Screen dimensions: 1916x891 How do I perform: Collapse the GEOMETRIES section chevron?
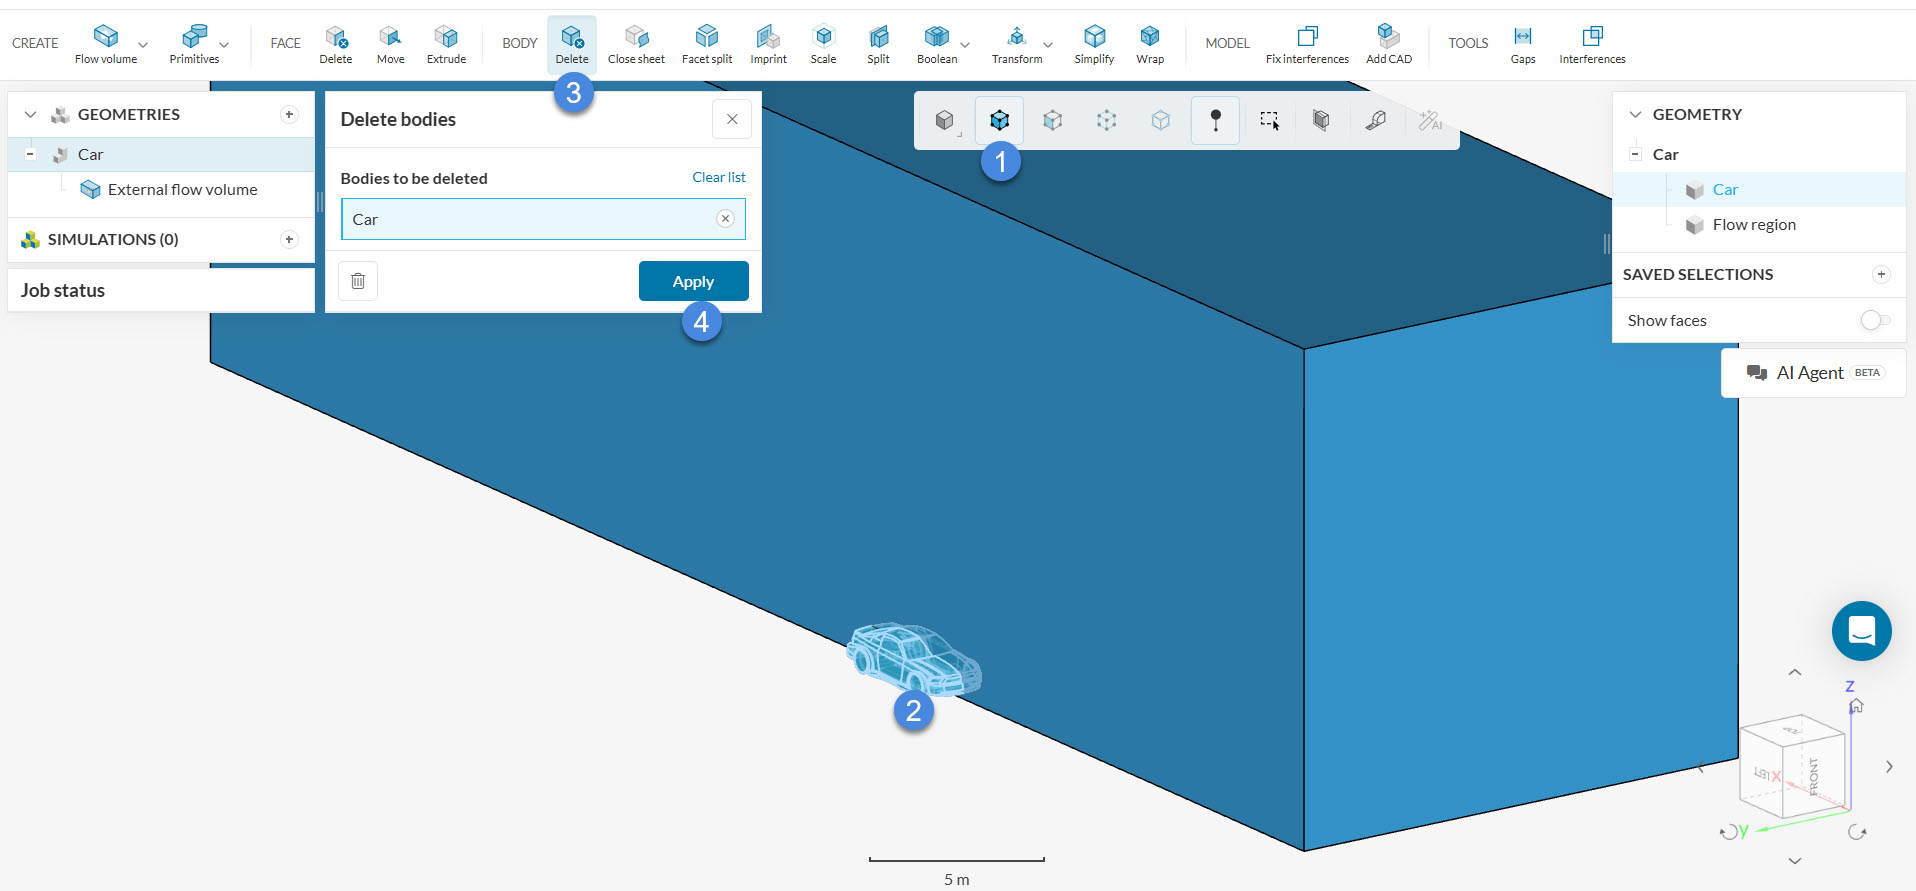[30, 115]
